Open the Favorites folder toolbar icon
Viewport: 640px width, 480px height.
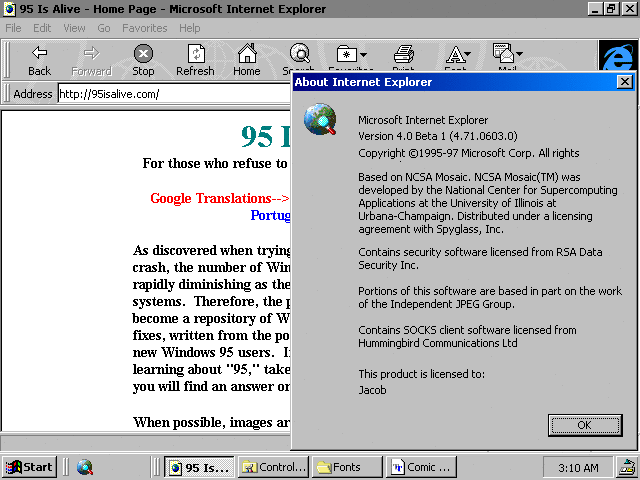point(346,54)
